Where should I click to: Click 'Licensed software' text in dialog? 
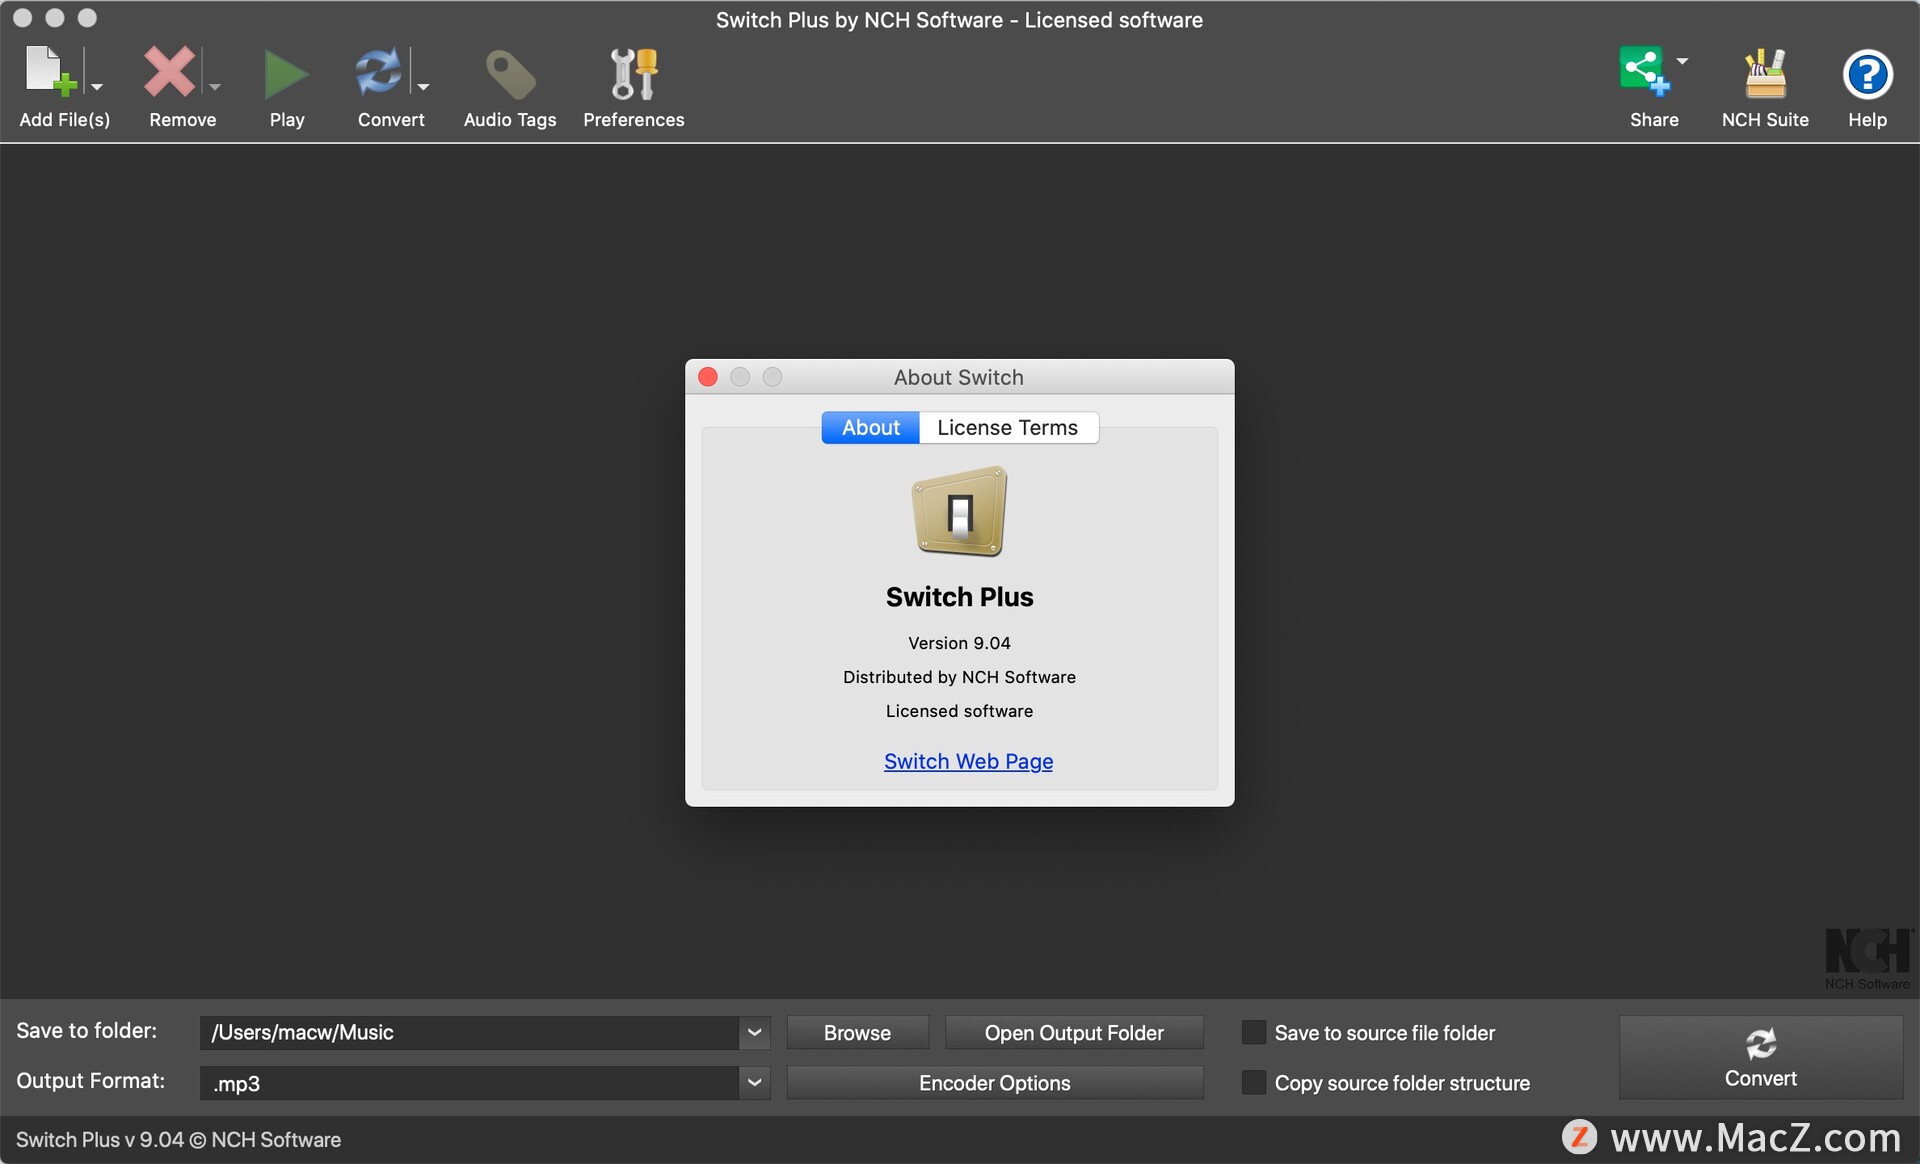(959, 711)
